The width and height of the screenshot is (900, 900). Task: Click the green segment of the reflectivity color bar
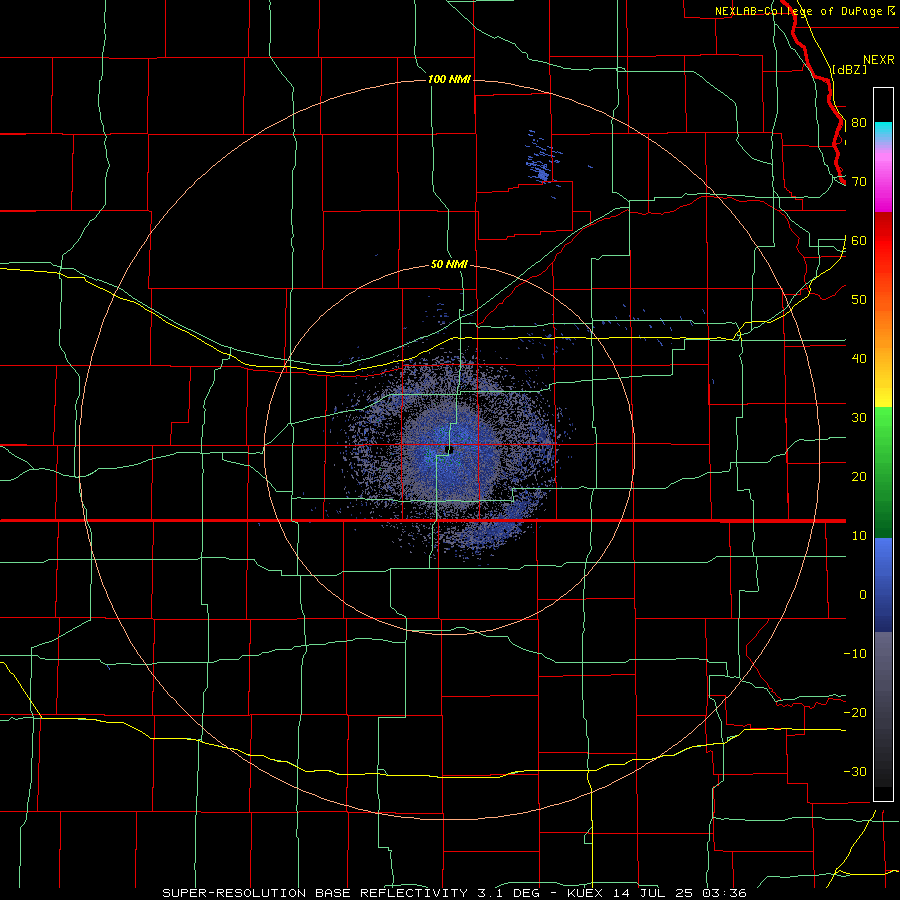883,472
